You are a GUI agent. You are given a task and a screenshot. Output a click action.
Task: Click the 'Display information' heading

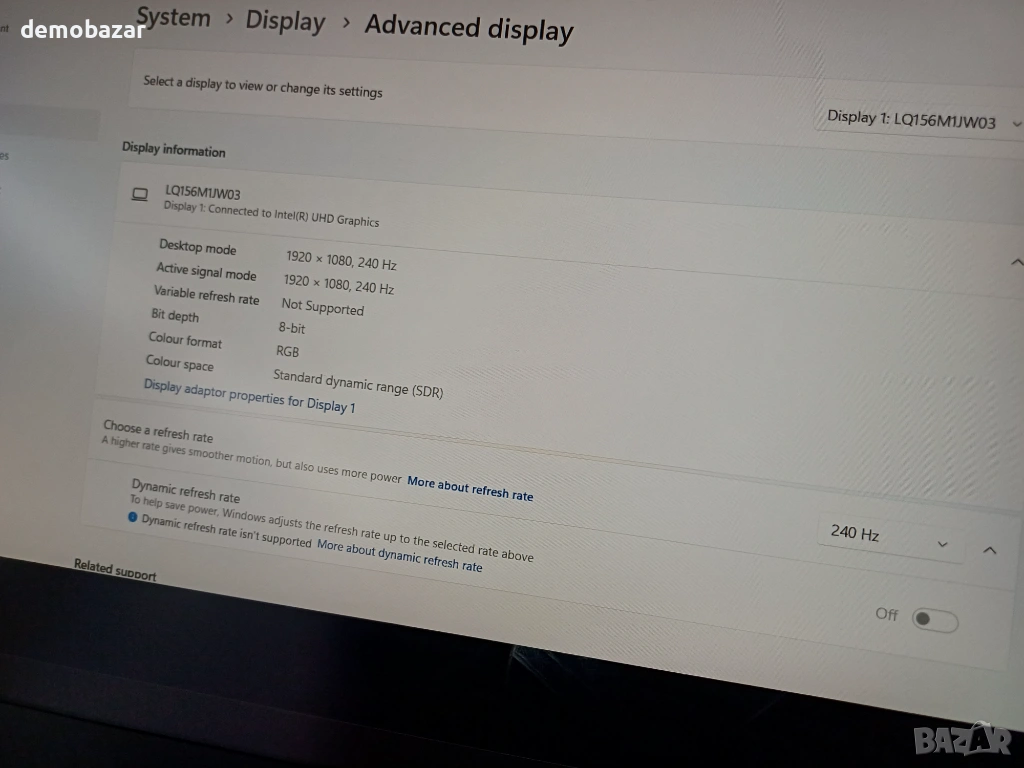[x=173, y=150]
